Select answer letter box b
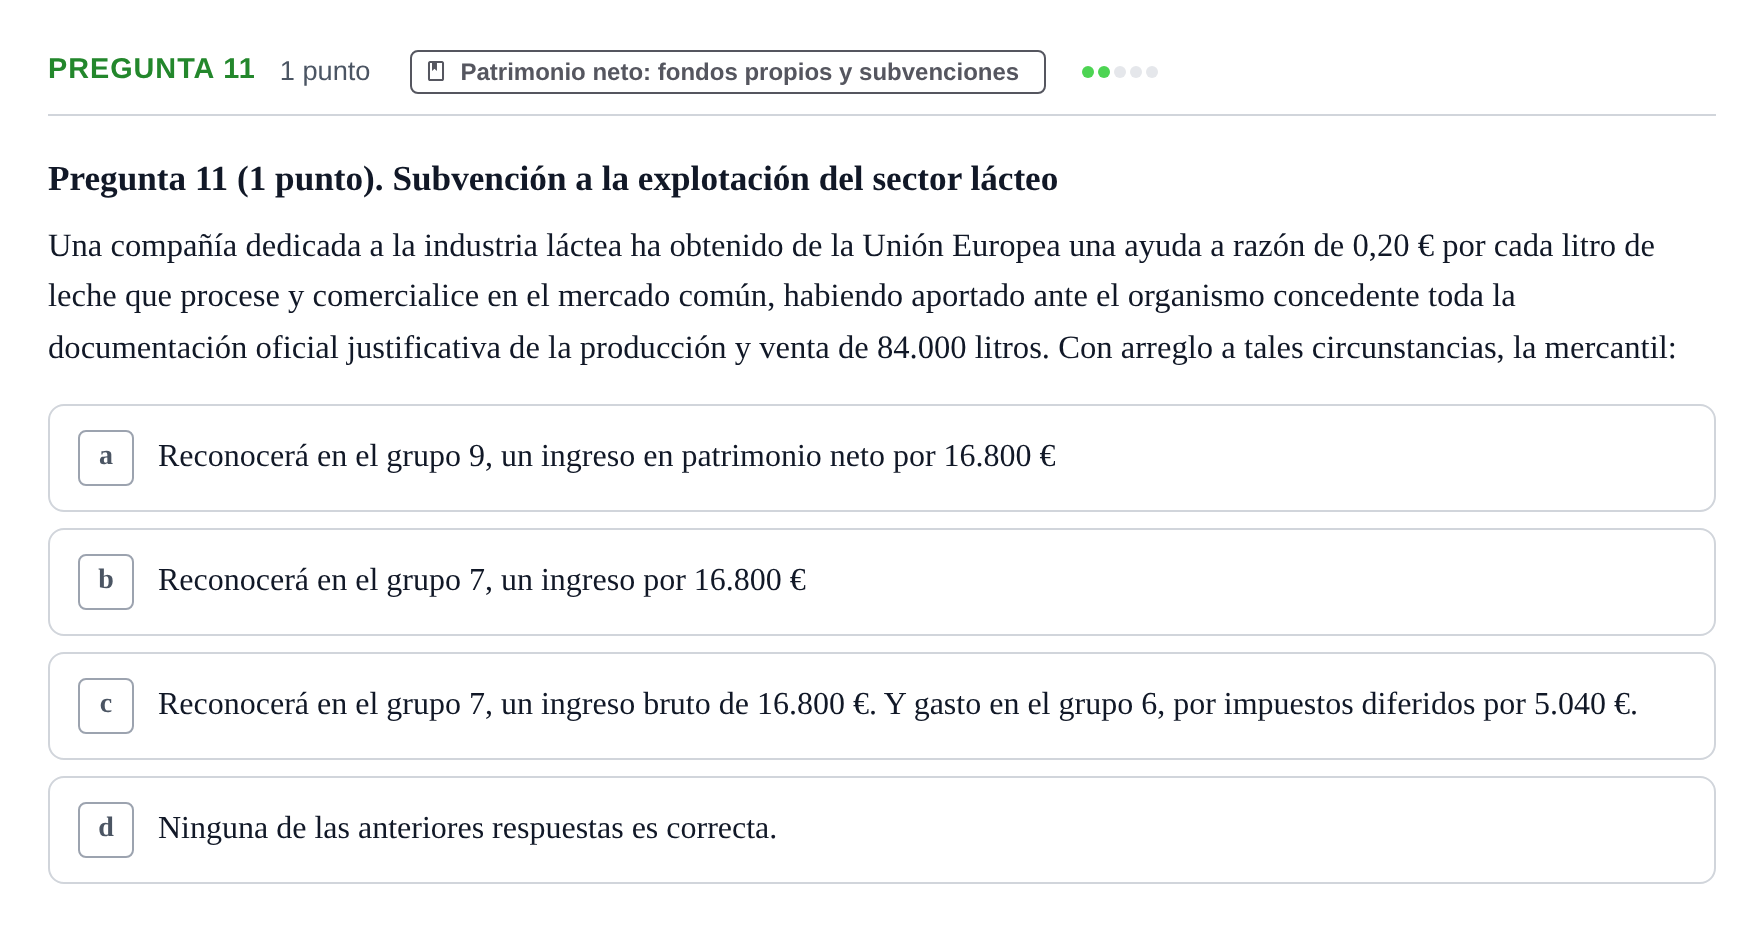 106,582
